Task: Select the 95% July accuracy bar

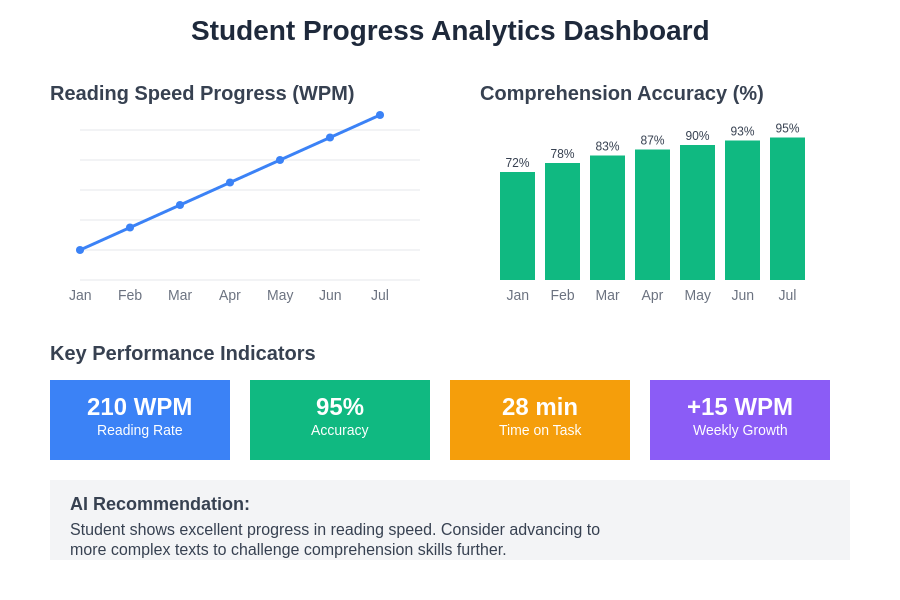Action: point(787,209)
